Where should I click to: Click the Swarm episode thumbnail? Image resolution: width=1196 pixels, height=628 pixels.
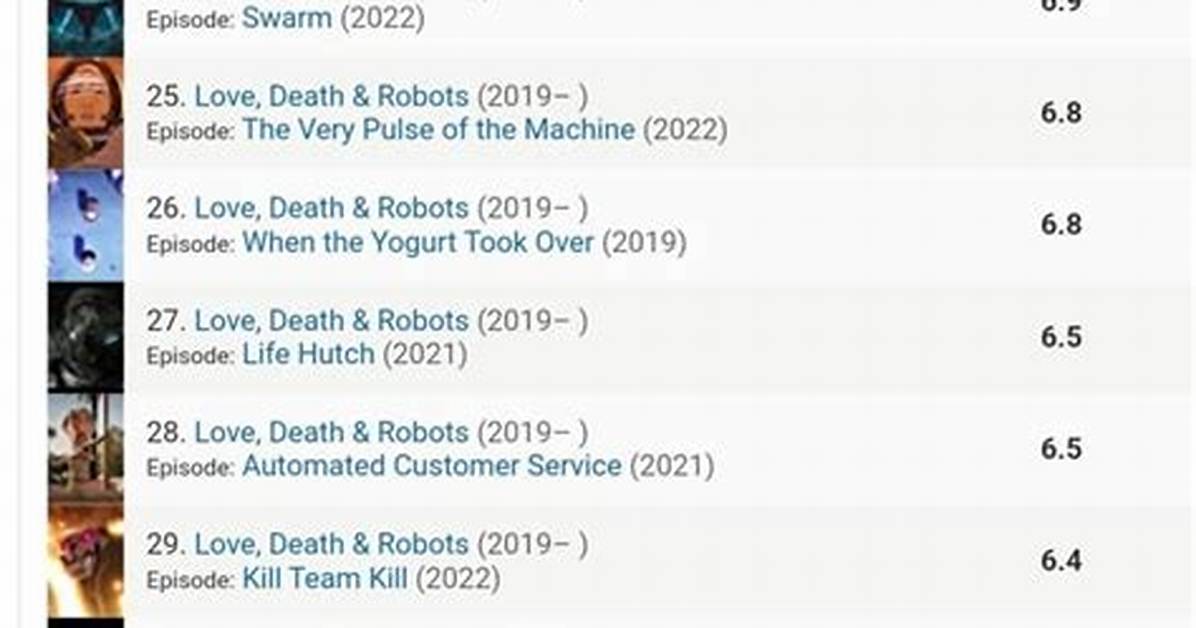[85, 27]
